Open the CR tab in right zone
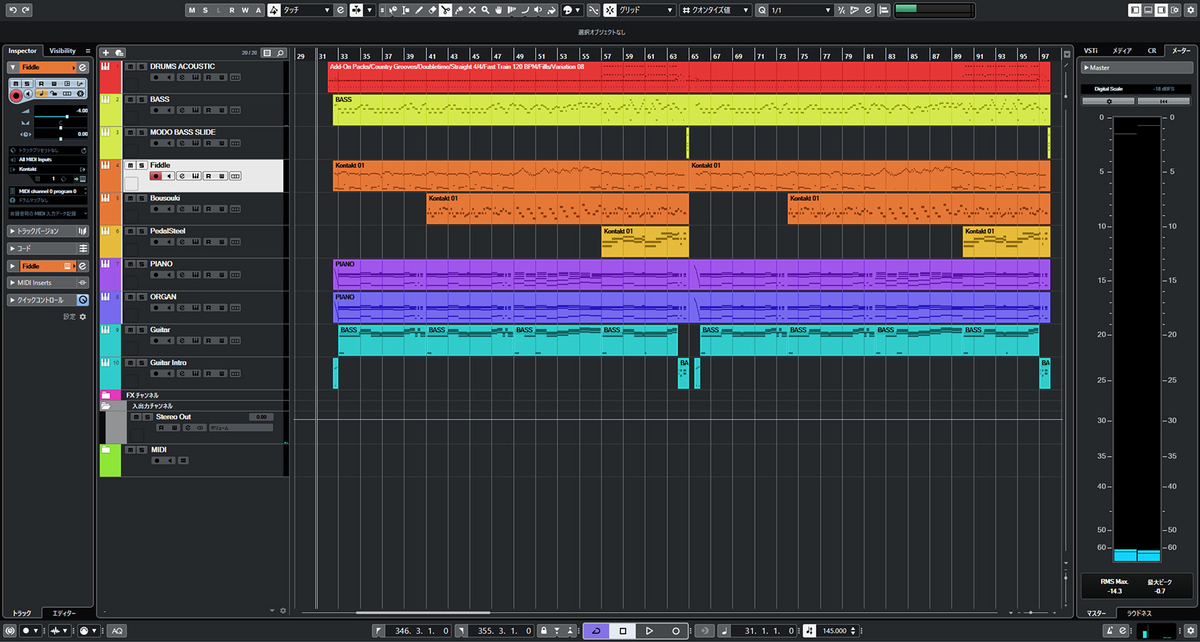This screenshot has width=1200, height=642. pos(1152,50)
